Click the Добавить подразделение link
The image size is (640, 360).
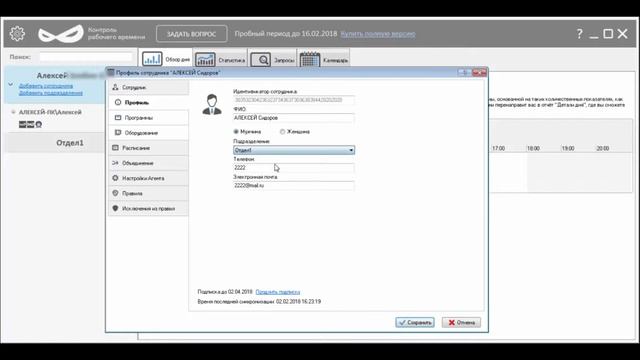[x=51, y=93]
